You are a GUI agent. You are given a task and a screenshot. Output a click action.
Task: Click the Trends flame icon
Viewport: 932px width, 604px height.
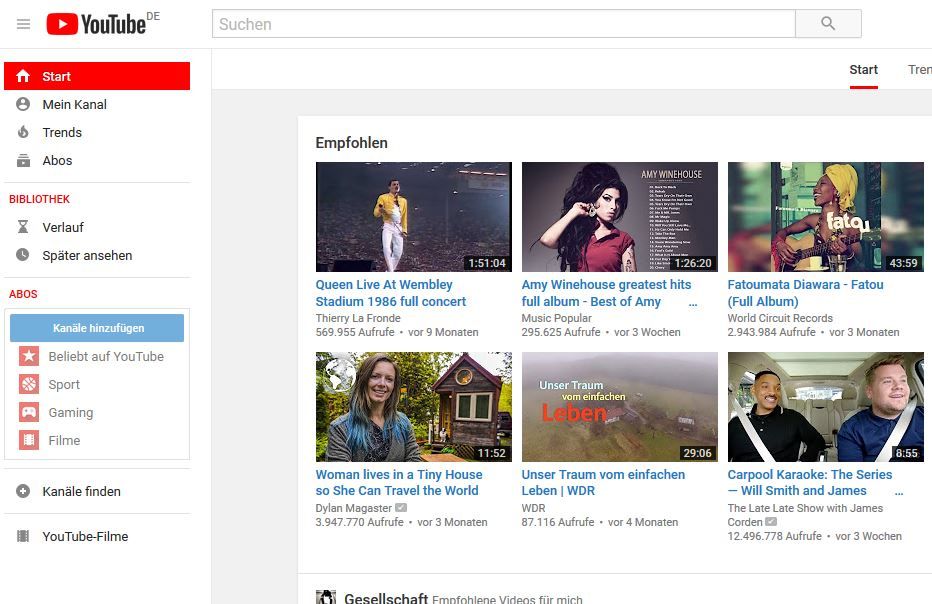coord(23,132)
